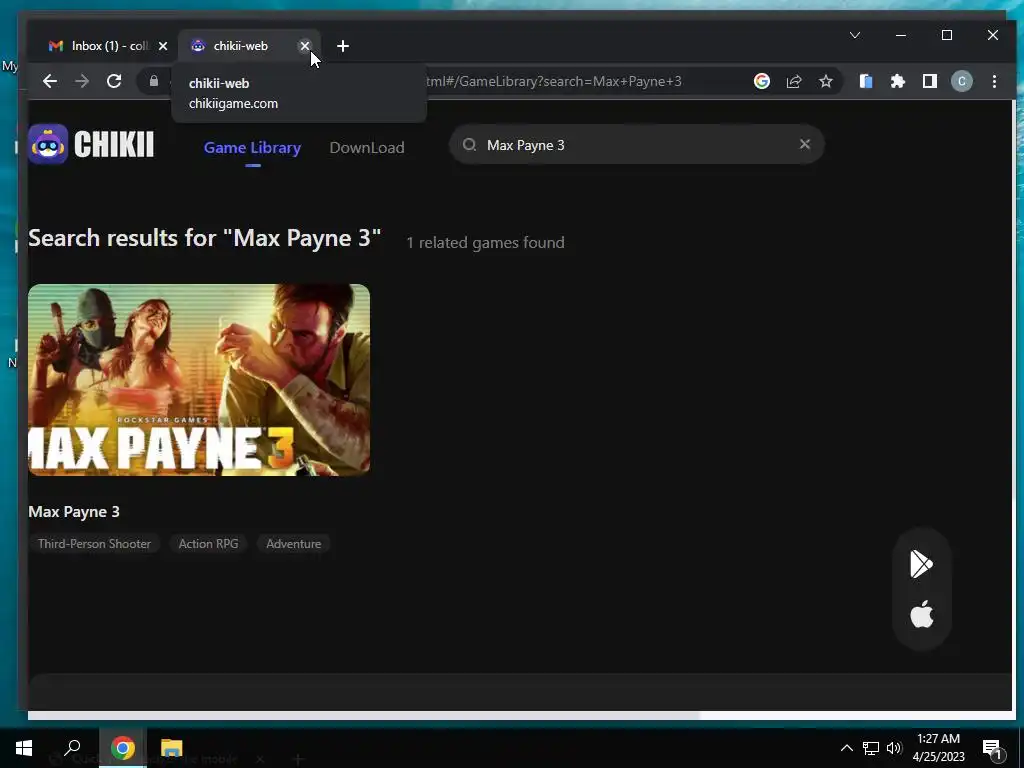Open the tab search dropdown chevron

(x=855, y=35)
